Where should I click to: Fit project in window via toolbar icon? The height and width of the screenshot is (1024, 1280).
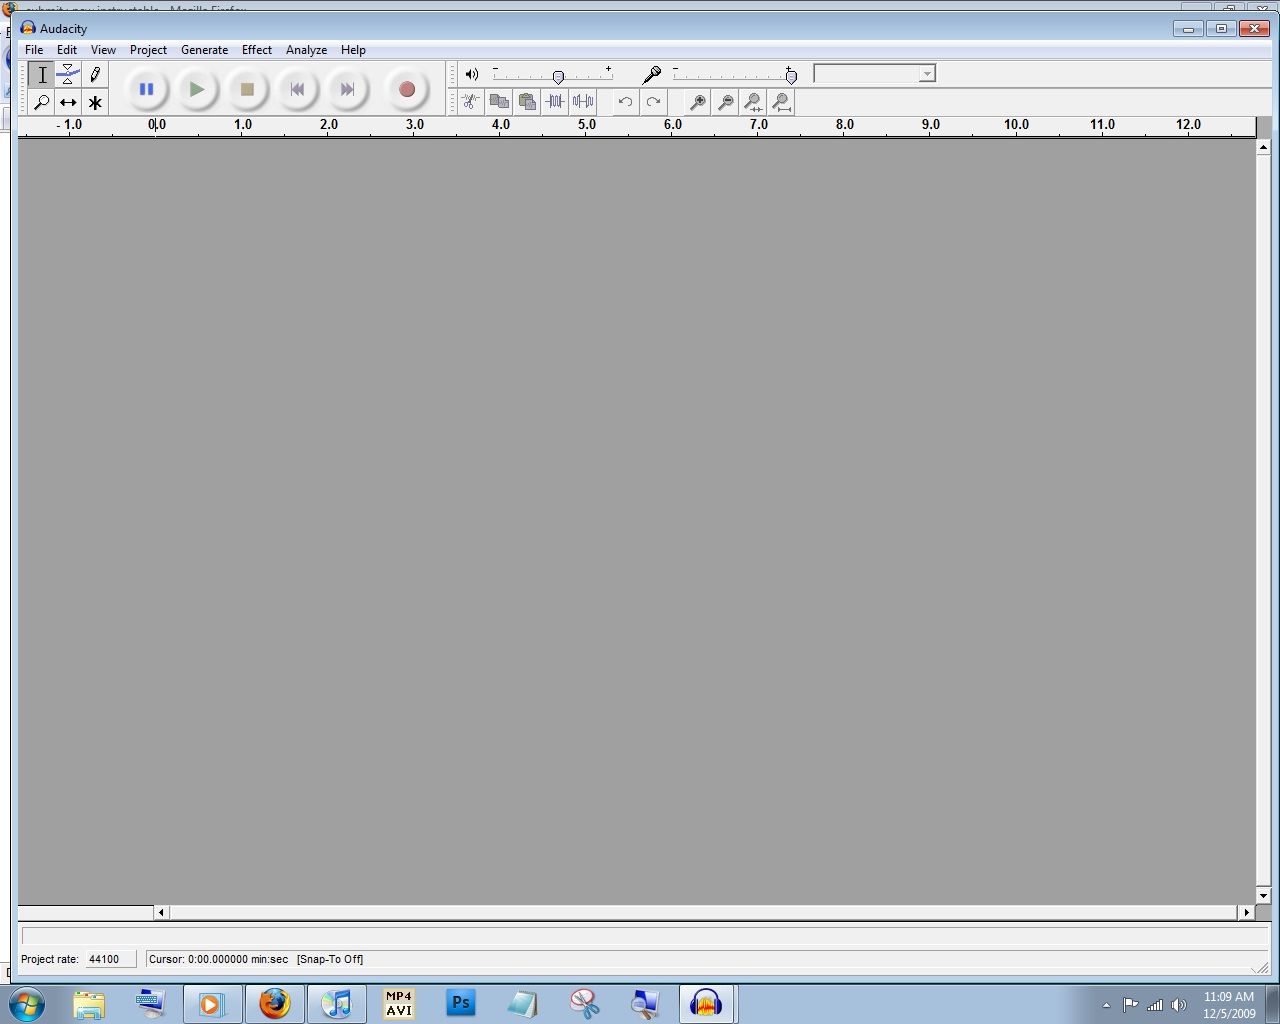tap(780, 101)
